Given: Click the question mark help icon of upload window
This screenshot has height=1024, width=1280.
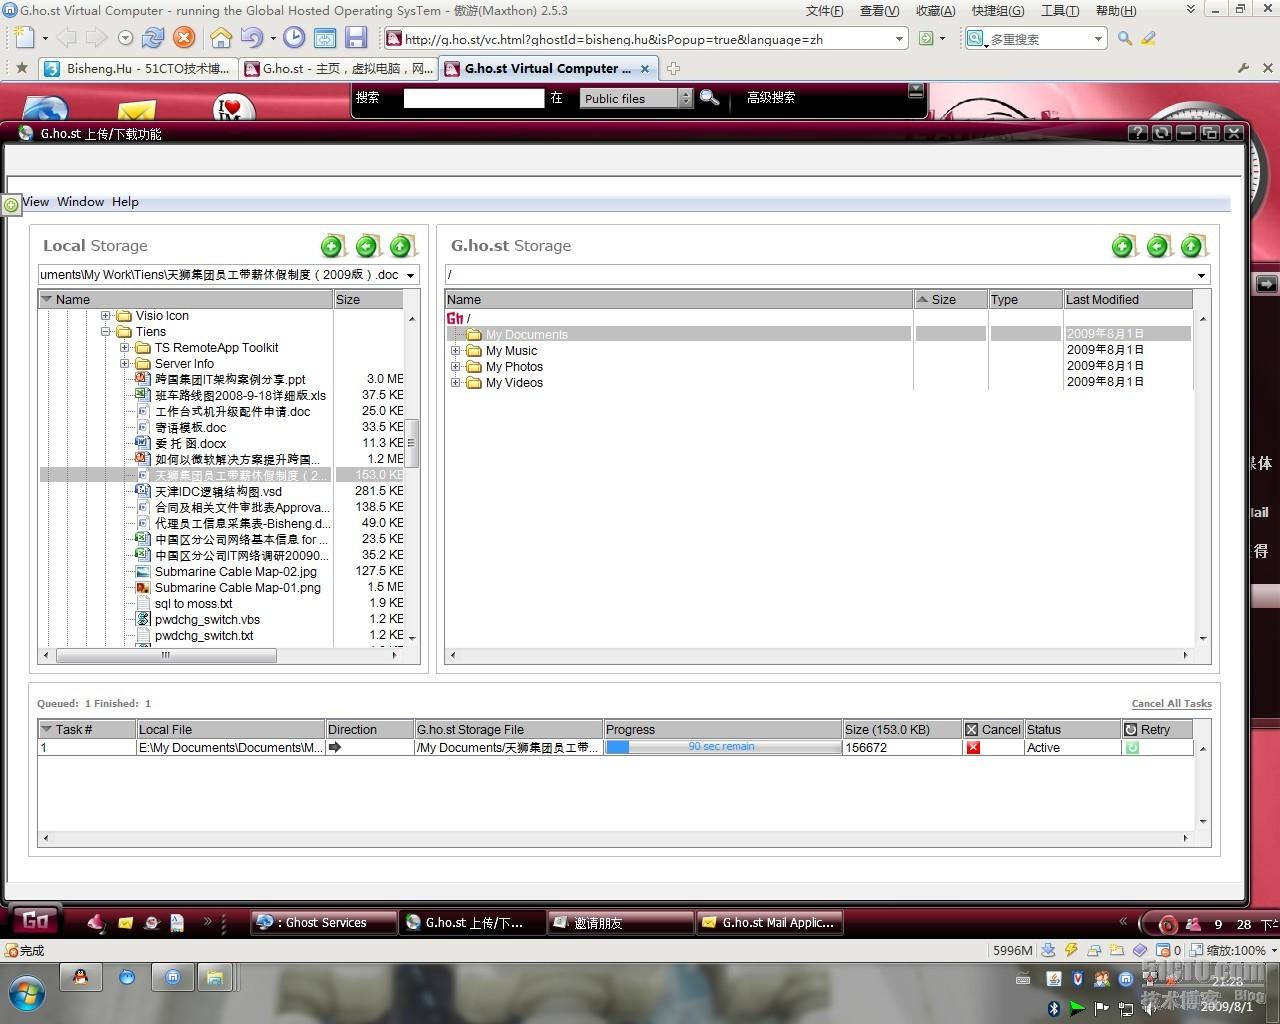Looking at the screenshot, I should (1137, 133).
